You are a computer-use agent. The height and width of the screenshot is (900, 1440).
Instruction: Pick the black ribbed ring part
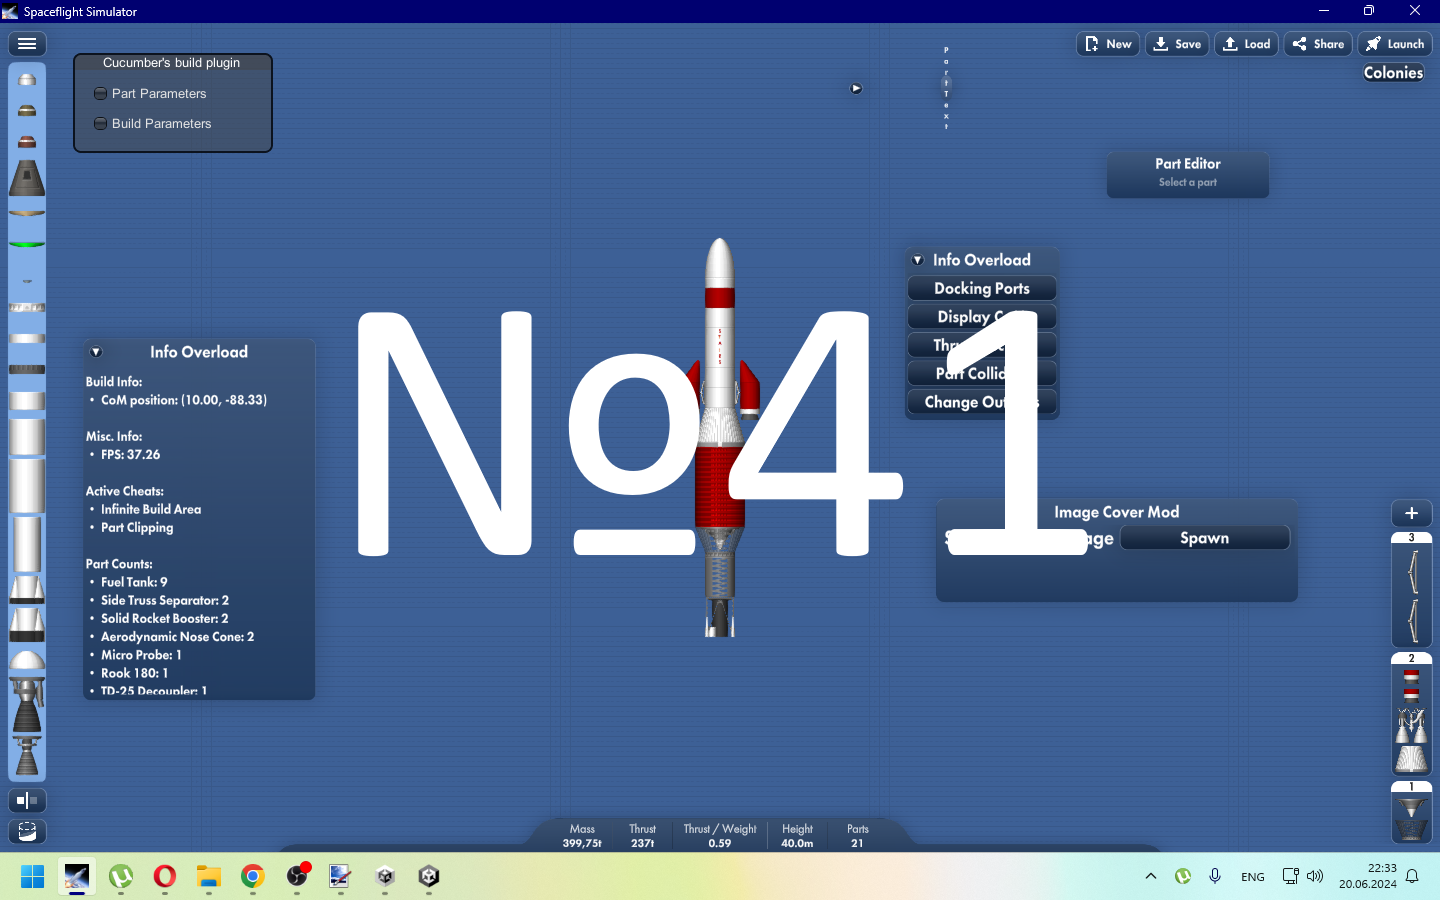tap(27, 369)
